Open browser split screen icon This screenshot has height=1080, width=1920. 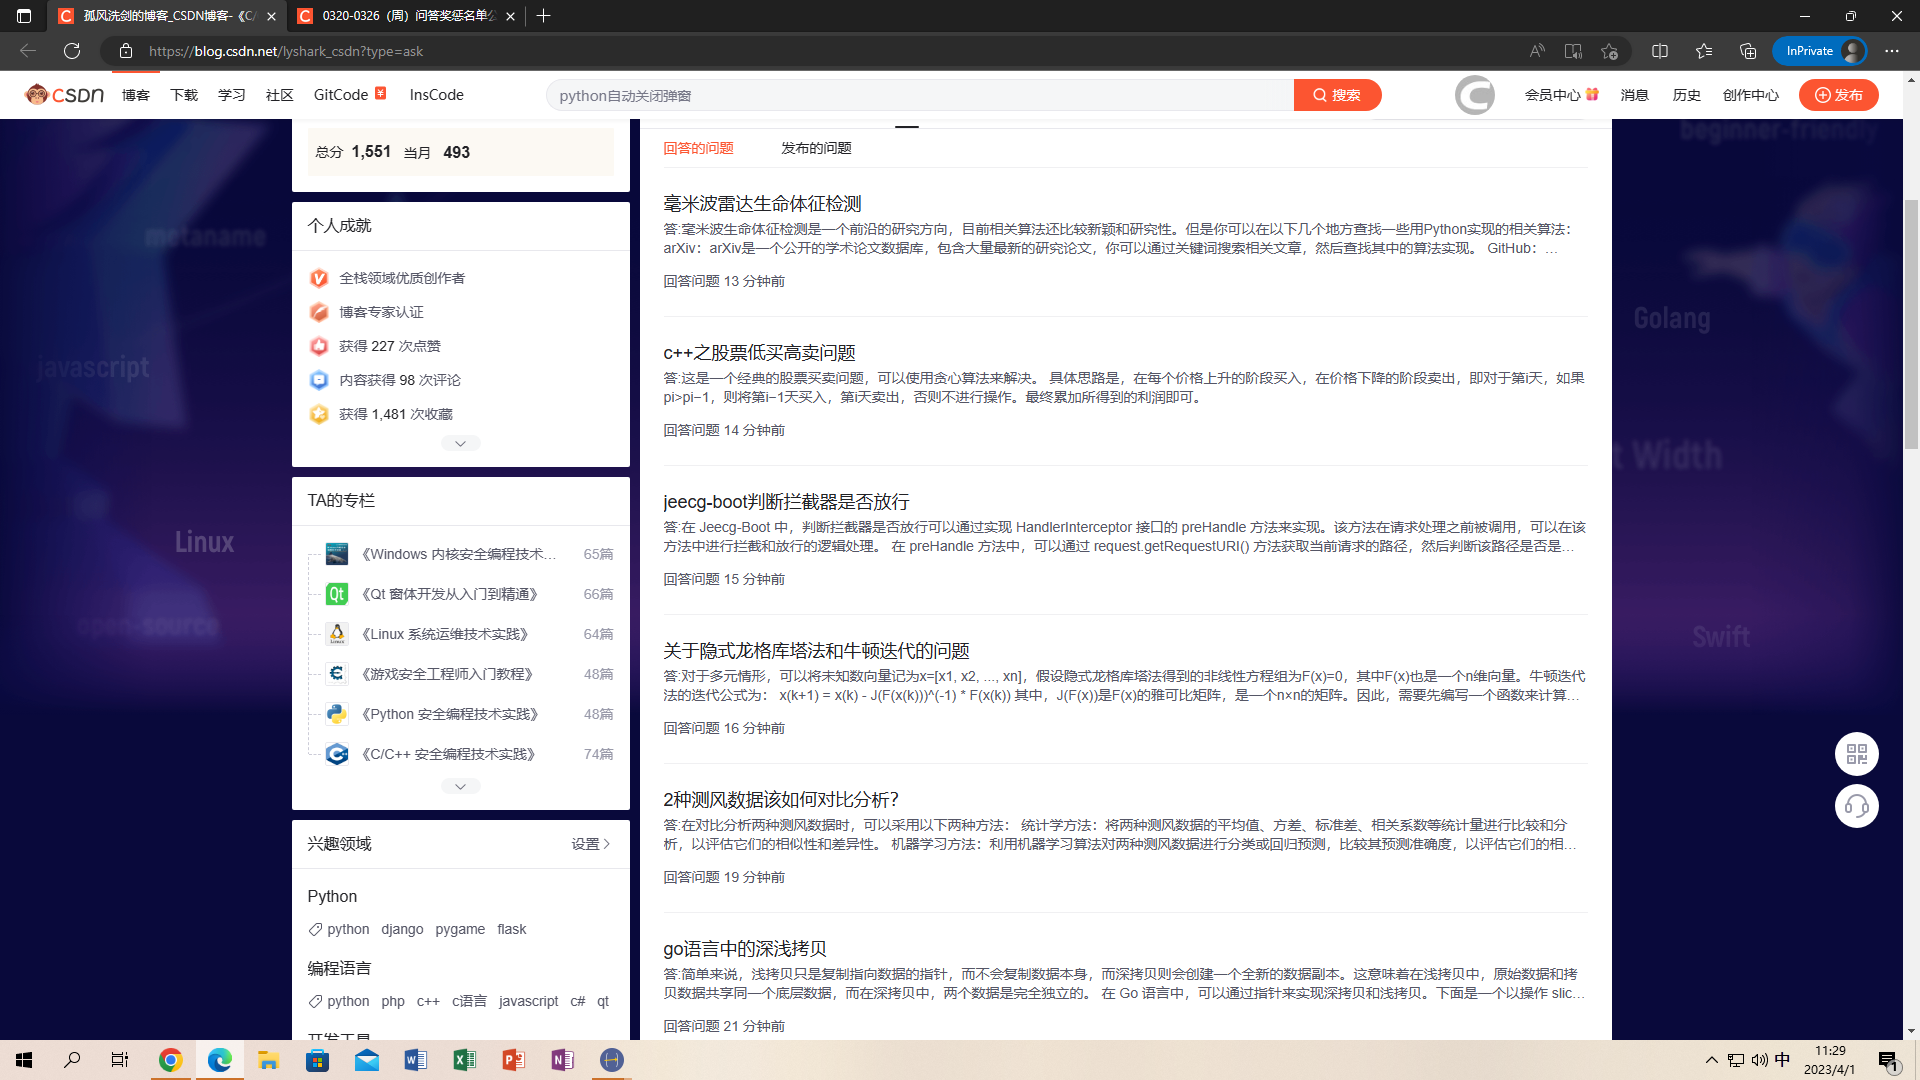pos(1660,51)
